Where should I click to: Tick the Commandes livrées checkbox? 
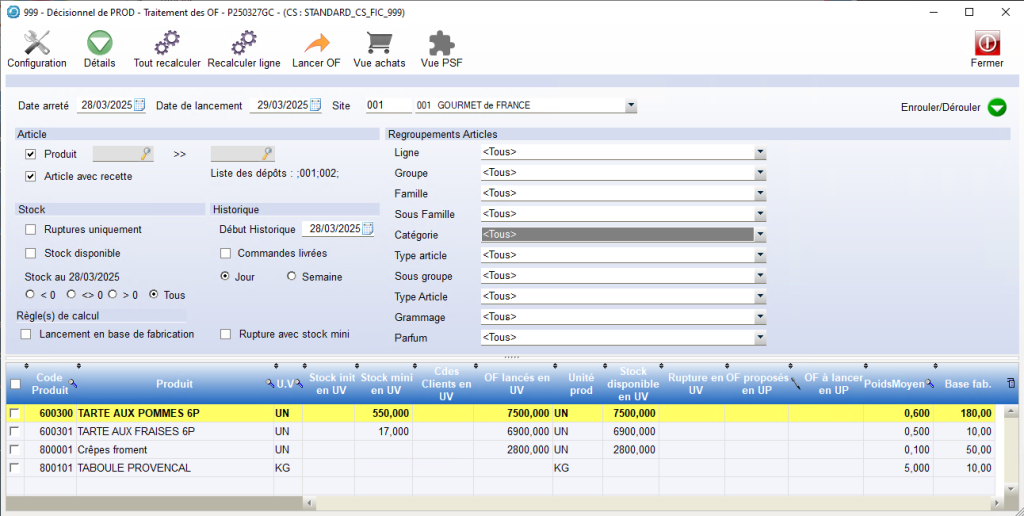pos(226,253)
